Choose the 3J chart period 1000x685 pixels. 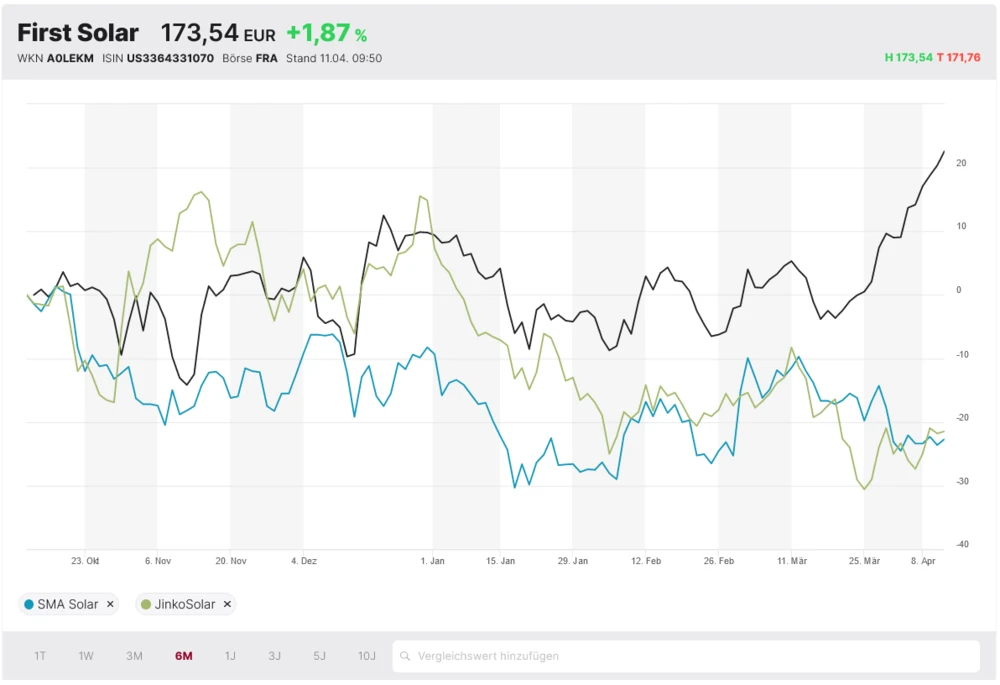tap(274, 656)
